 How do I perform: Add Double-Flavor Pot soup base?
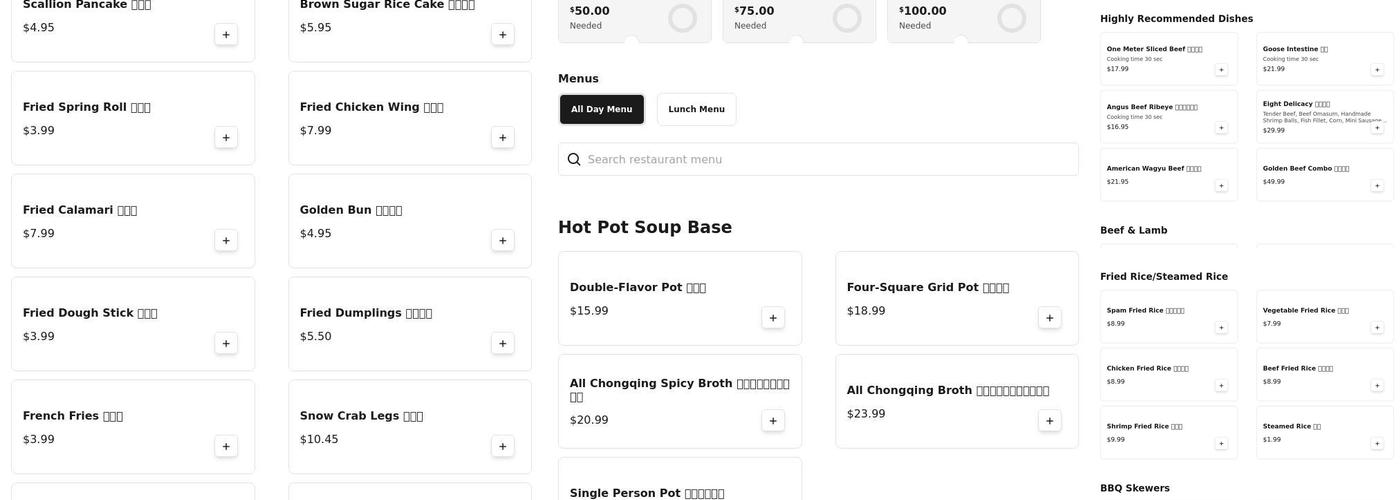[773, 318]
